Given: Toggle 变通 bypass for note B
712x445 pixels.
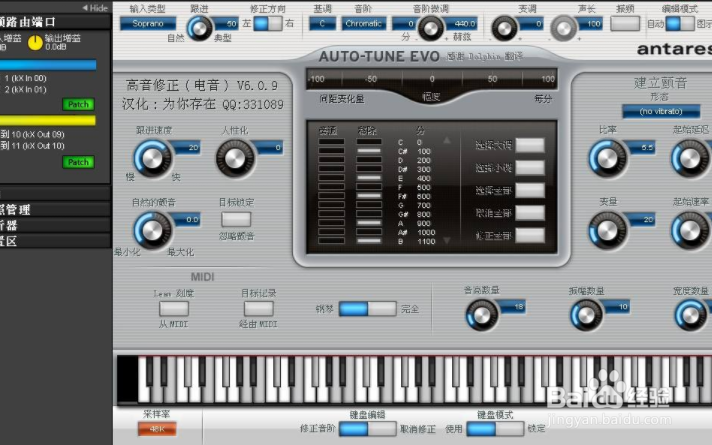Looking at the screenshot, I should tap(331, 241).
